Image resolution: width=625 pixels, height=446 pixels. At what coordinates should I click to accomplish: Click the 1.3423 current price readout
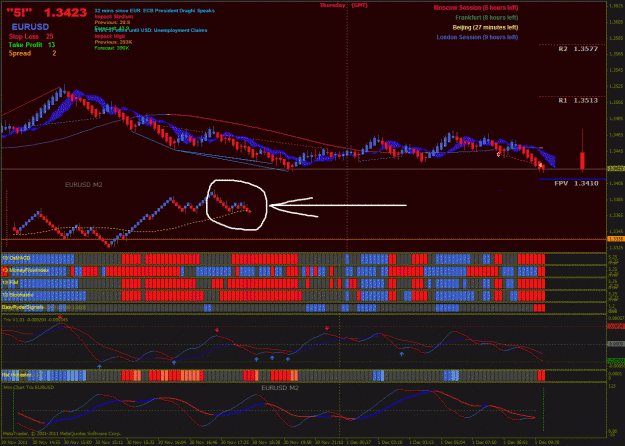pyautogui.click(x=65, y=13)
